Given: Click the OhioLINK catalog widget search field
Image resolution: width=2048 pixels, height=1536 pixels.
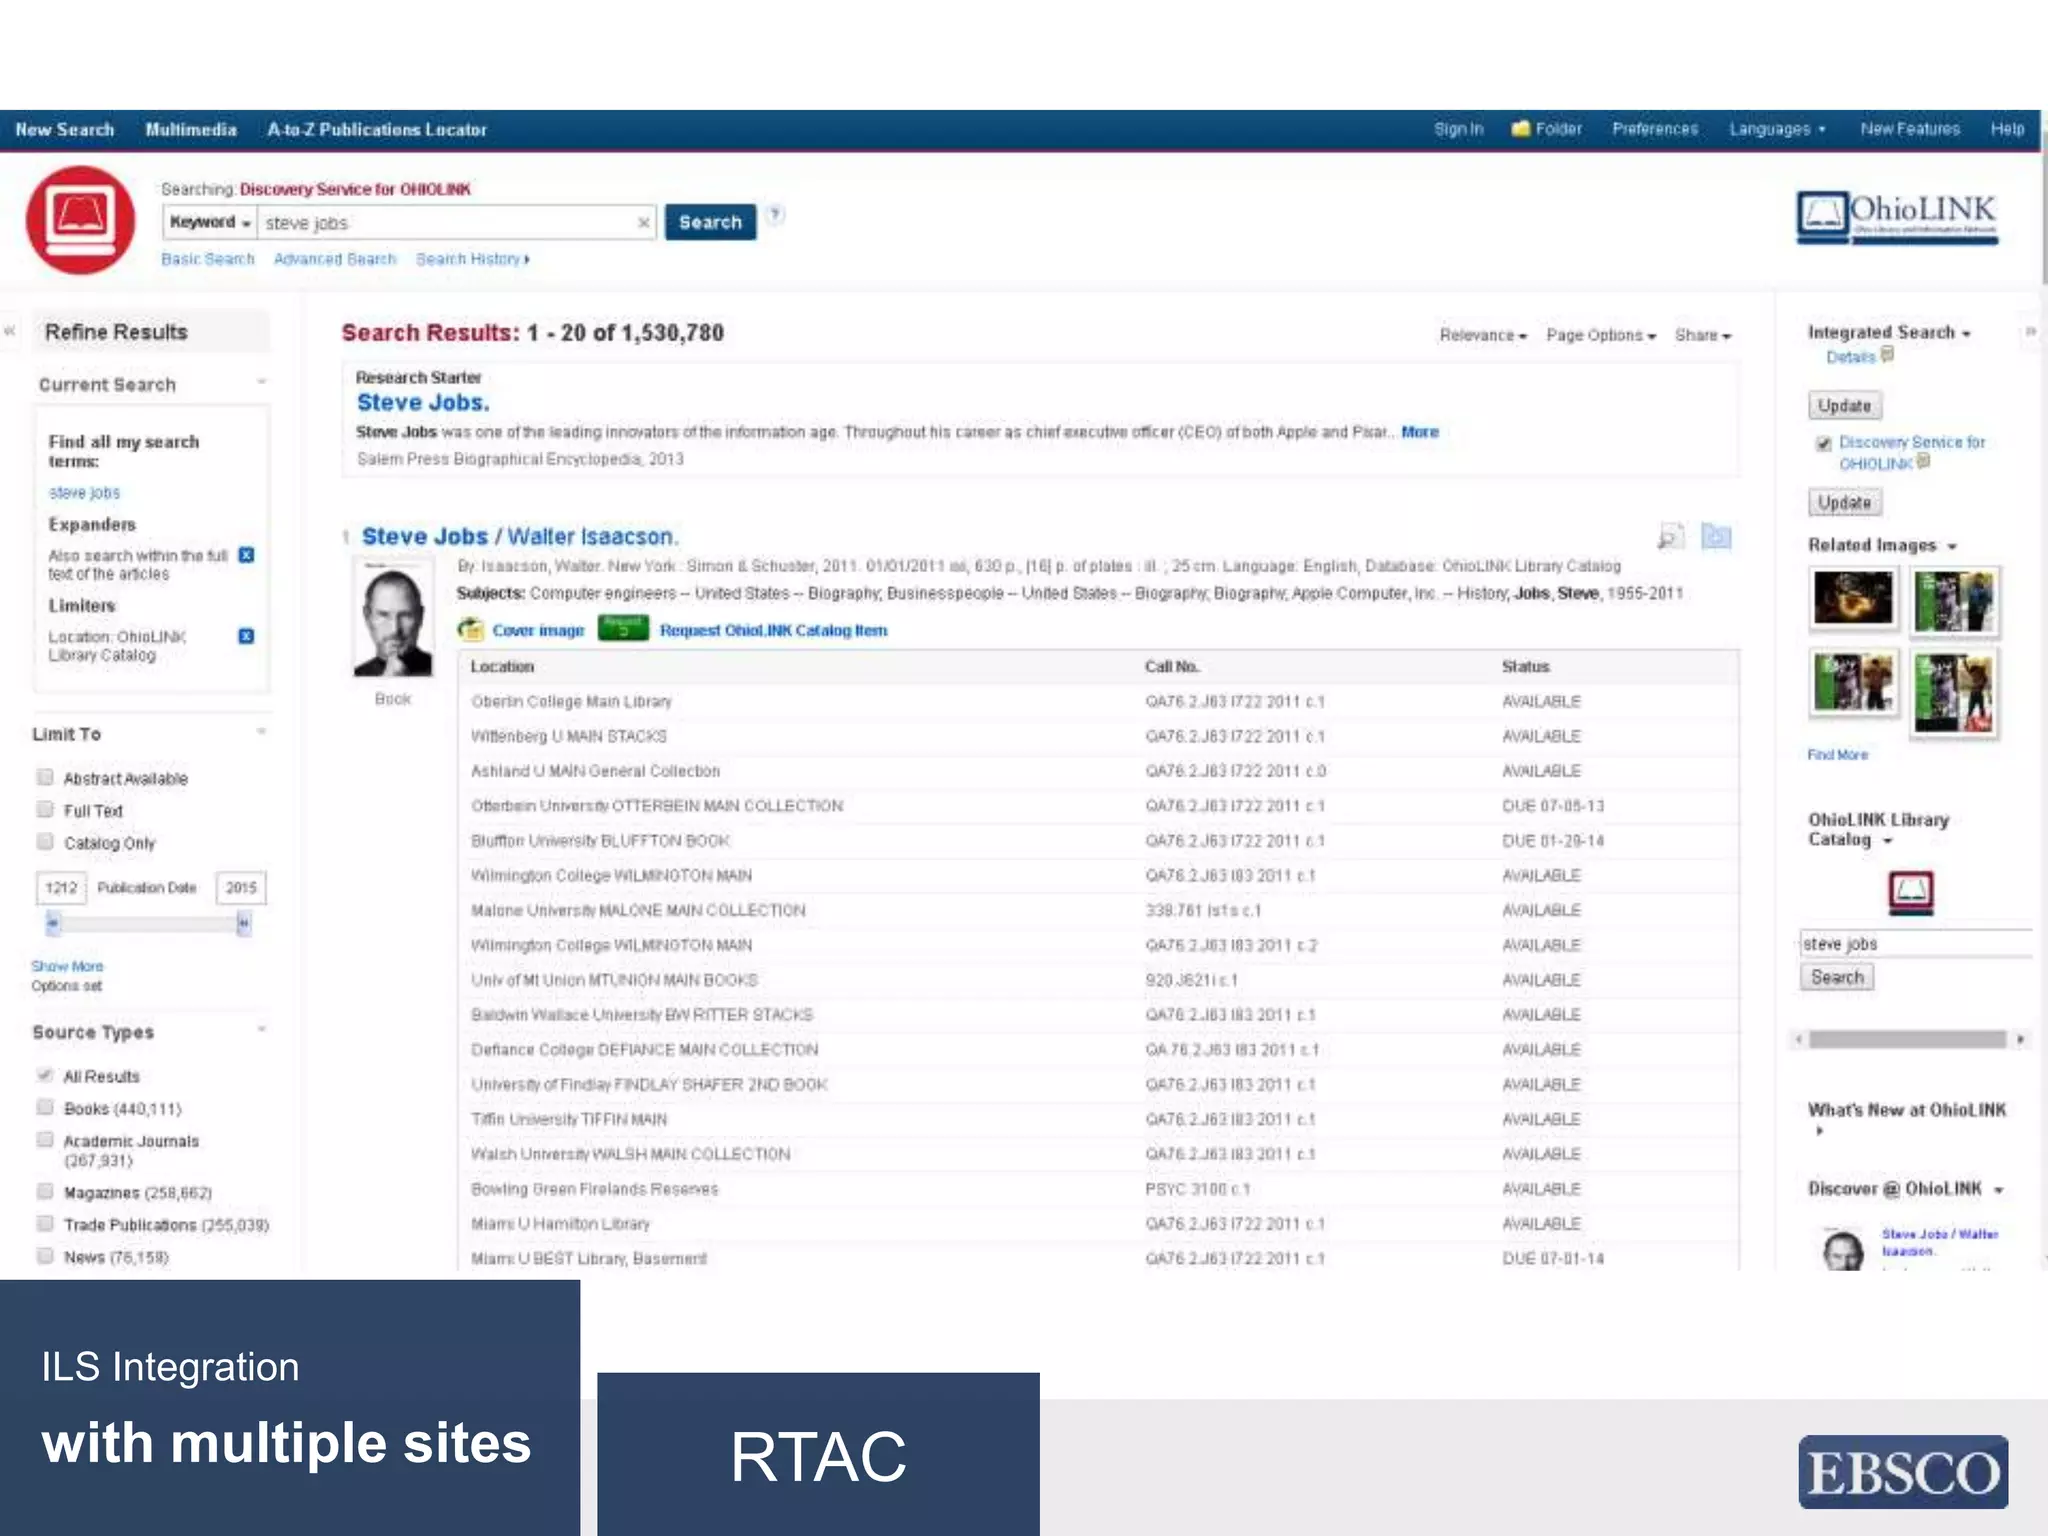Looking at the screenshot, I should click(x=1915, y=943).
